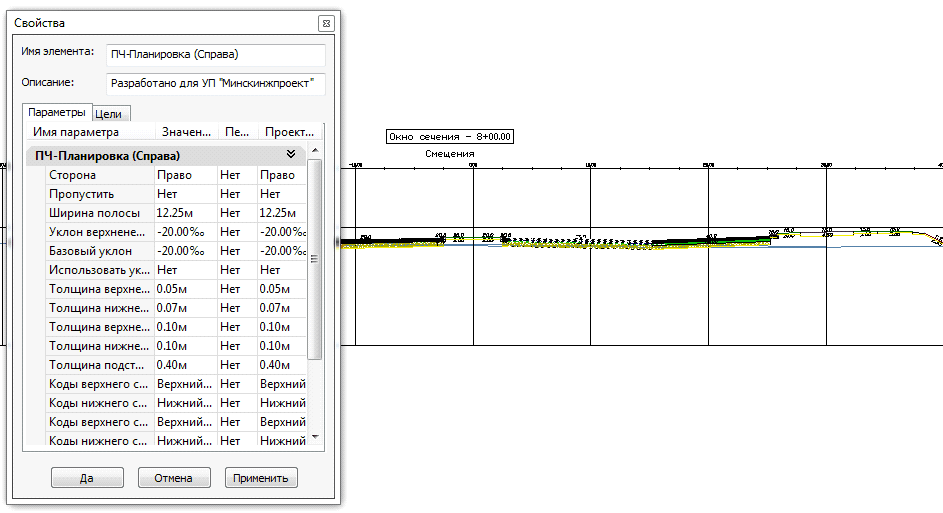Select the Параметры tab
Viewport: 943px width, 513px height.
57,113
